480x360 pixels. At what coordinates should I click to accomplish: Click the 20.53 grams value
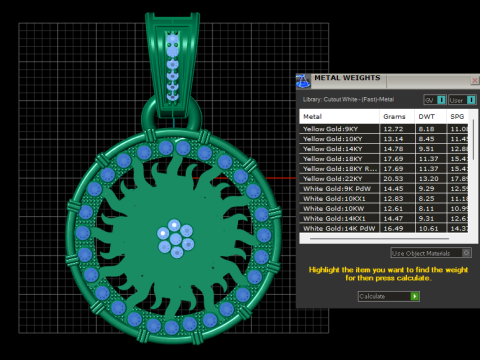click(x=393, y=179)
